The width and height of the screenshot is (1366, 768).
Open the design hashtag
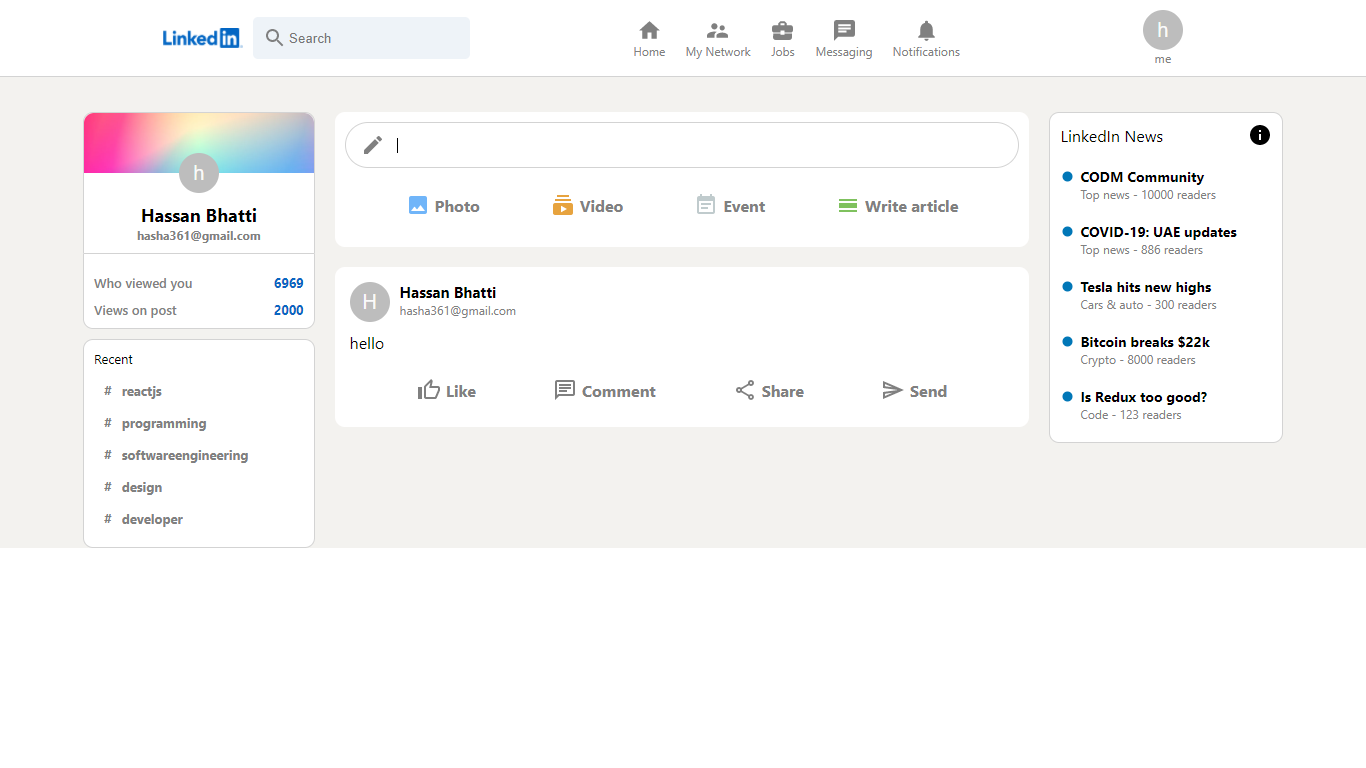[142, 487]
